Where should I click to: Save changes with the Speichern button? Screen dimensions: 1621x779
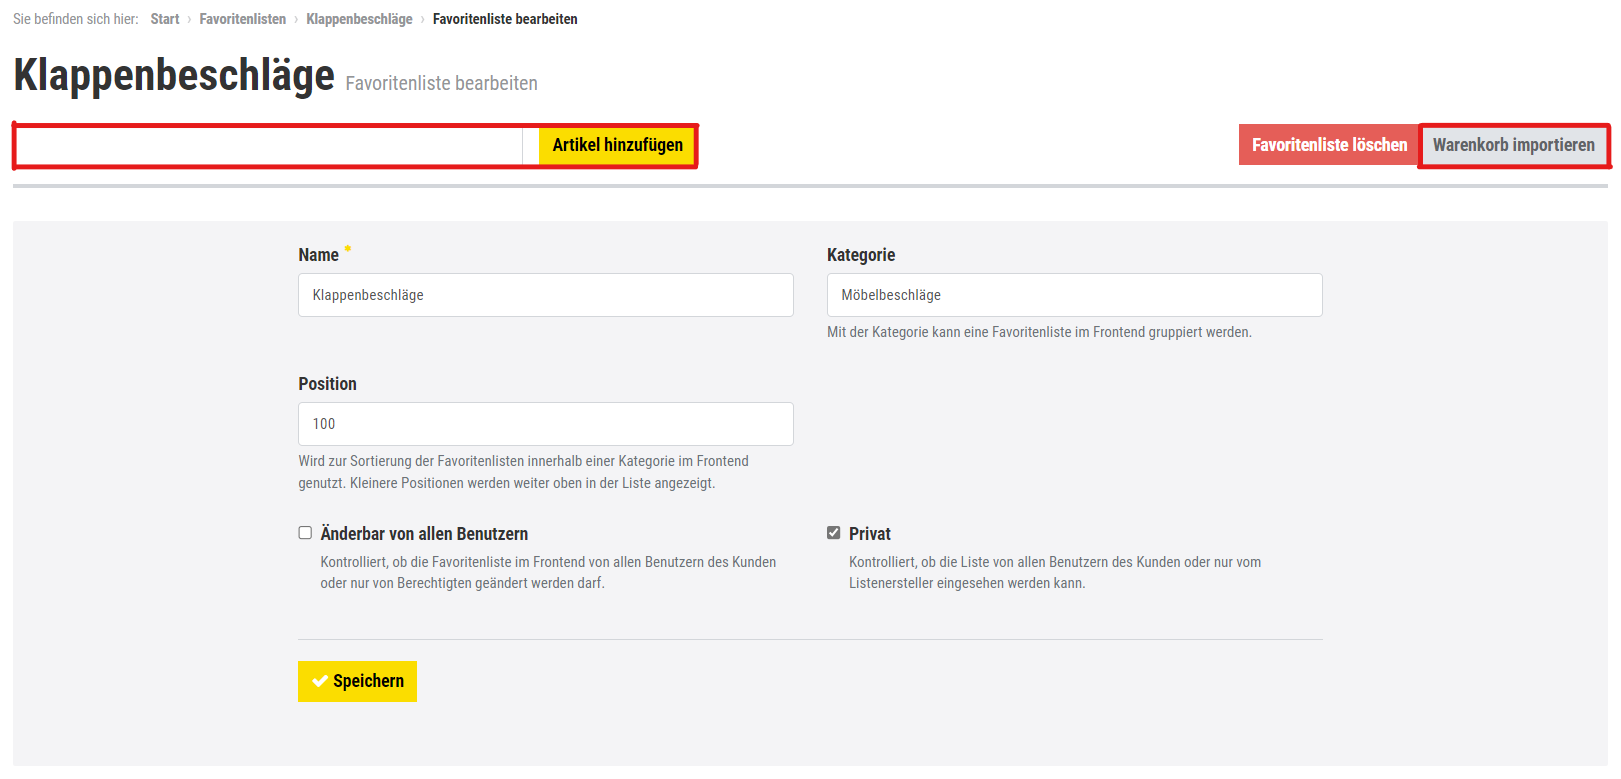pos(357,681)
